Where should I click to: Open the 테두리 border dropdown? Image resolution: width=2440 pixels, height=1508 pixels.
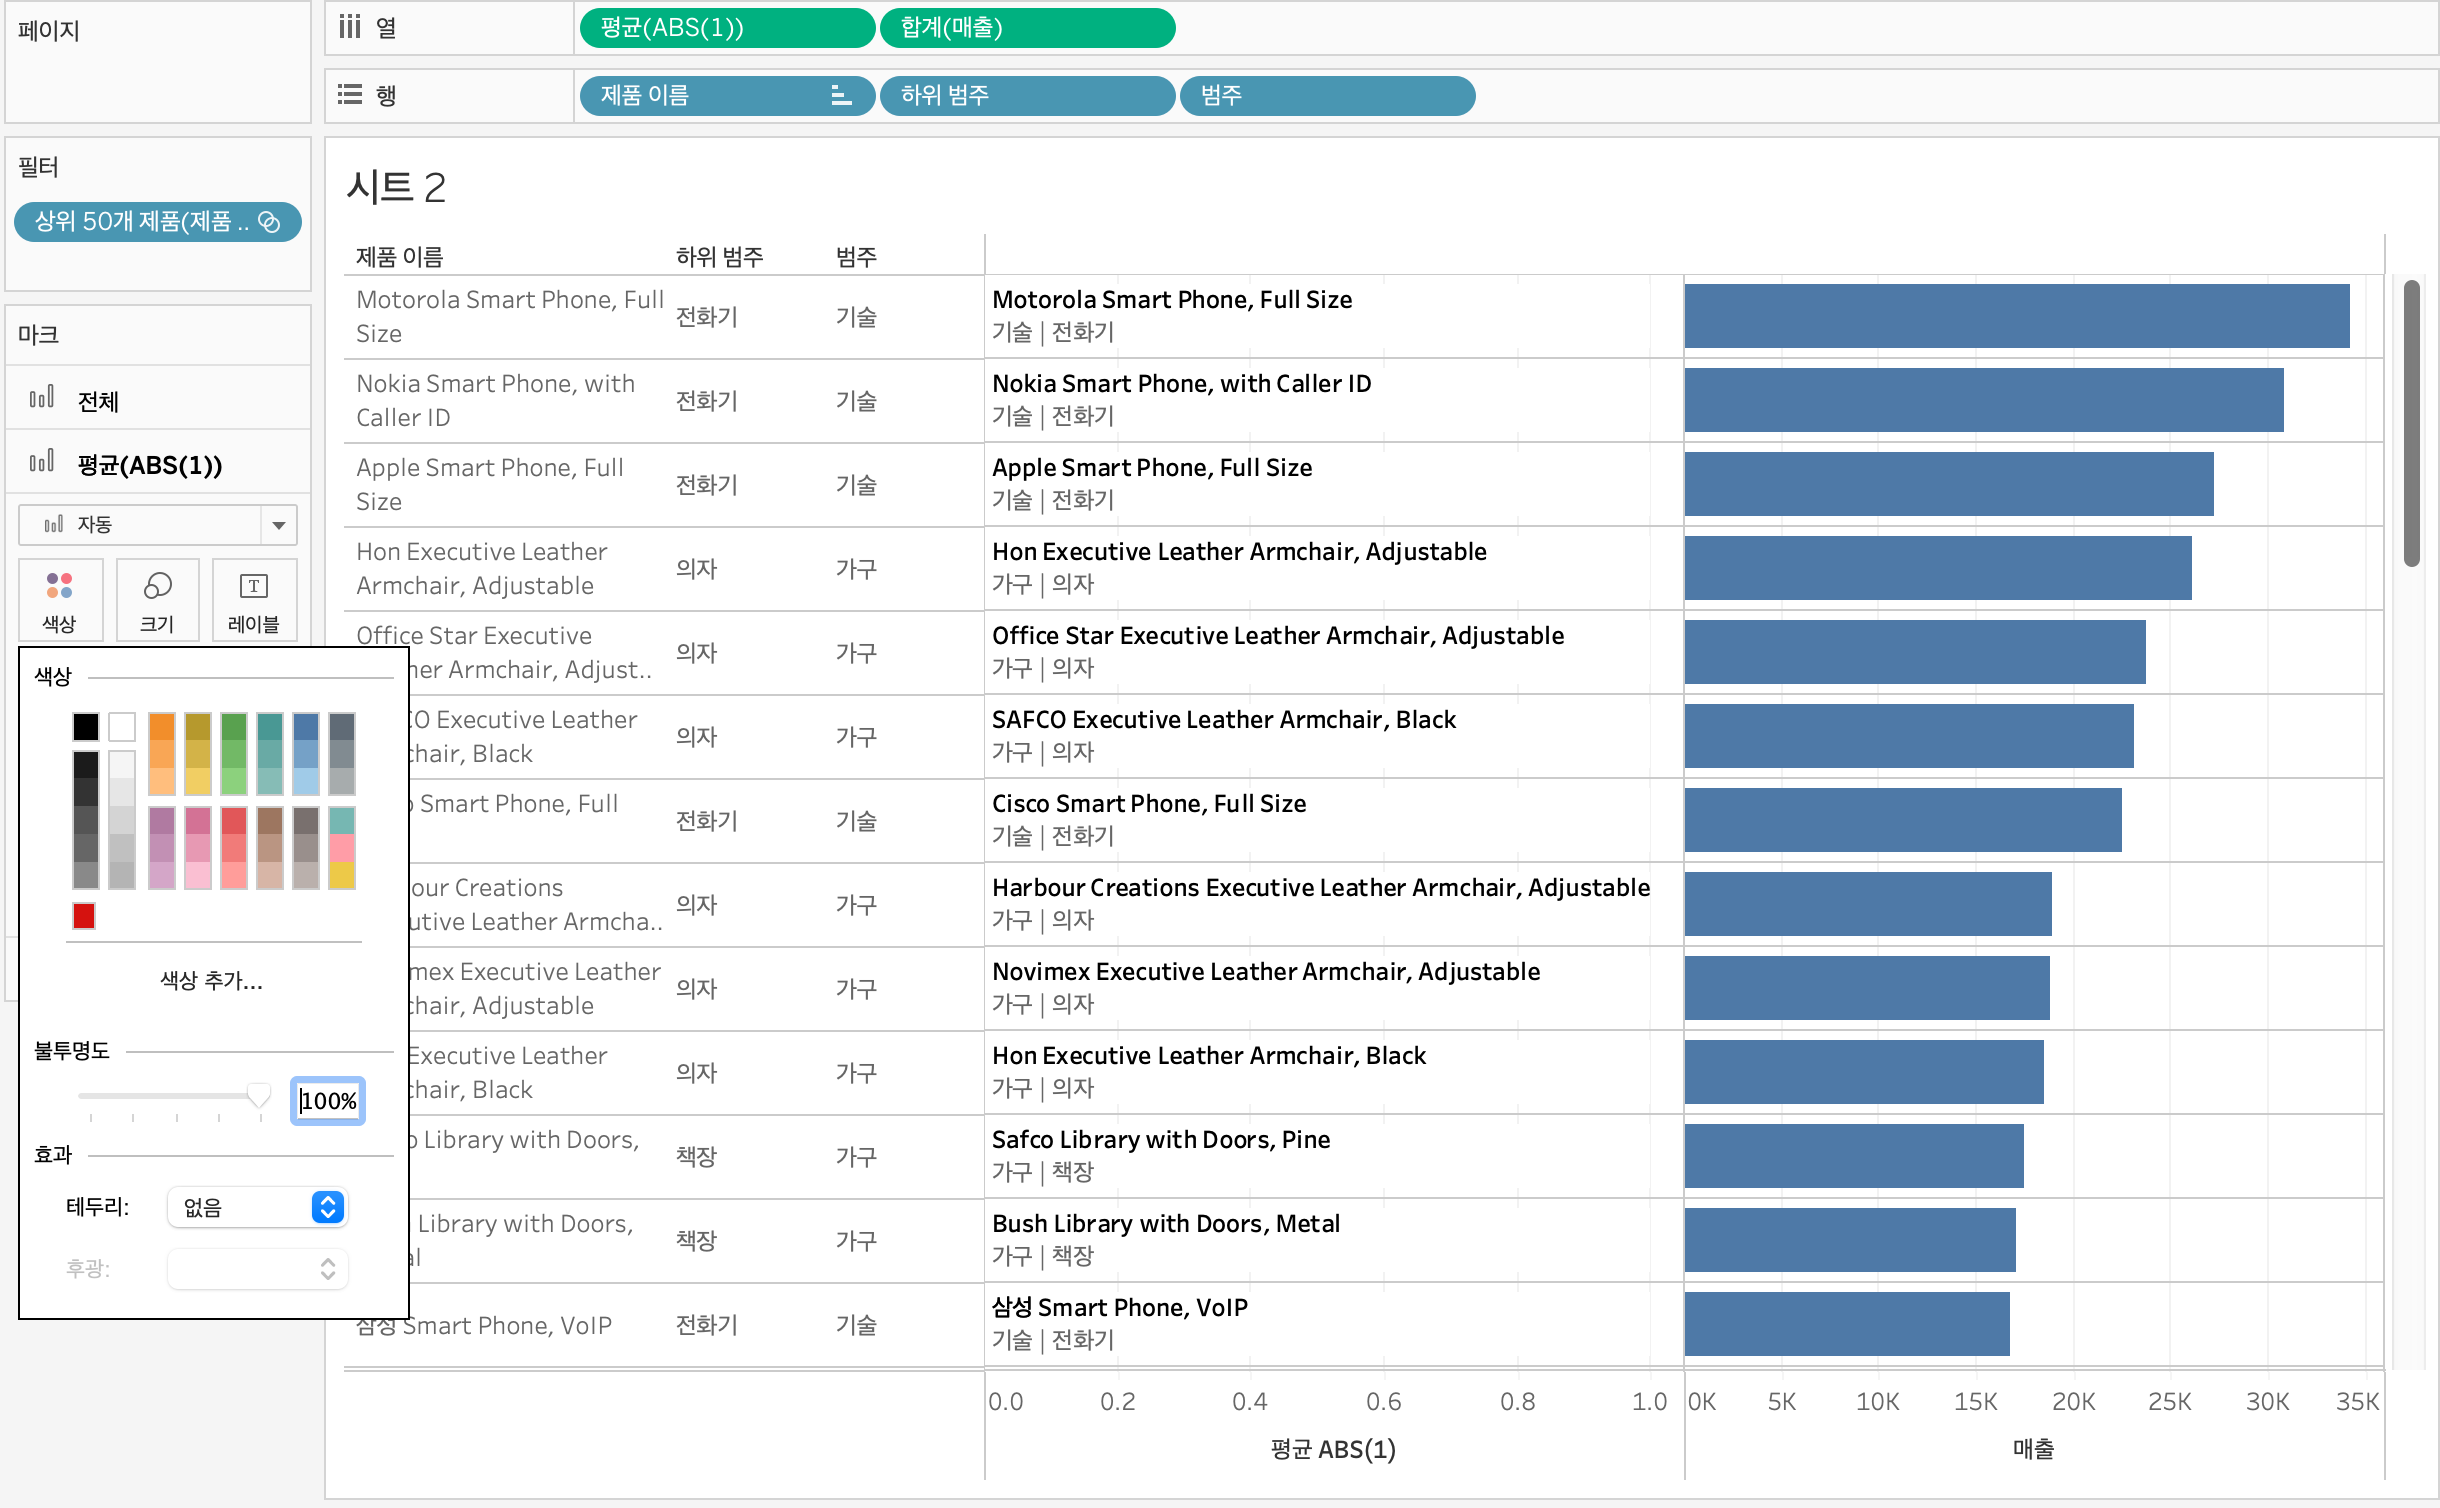point(257,1207)
